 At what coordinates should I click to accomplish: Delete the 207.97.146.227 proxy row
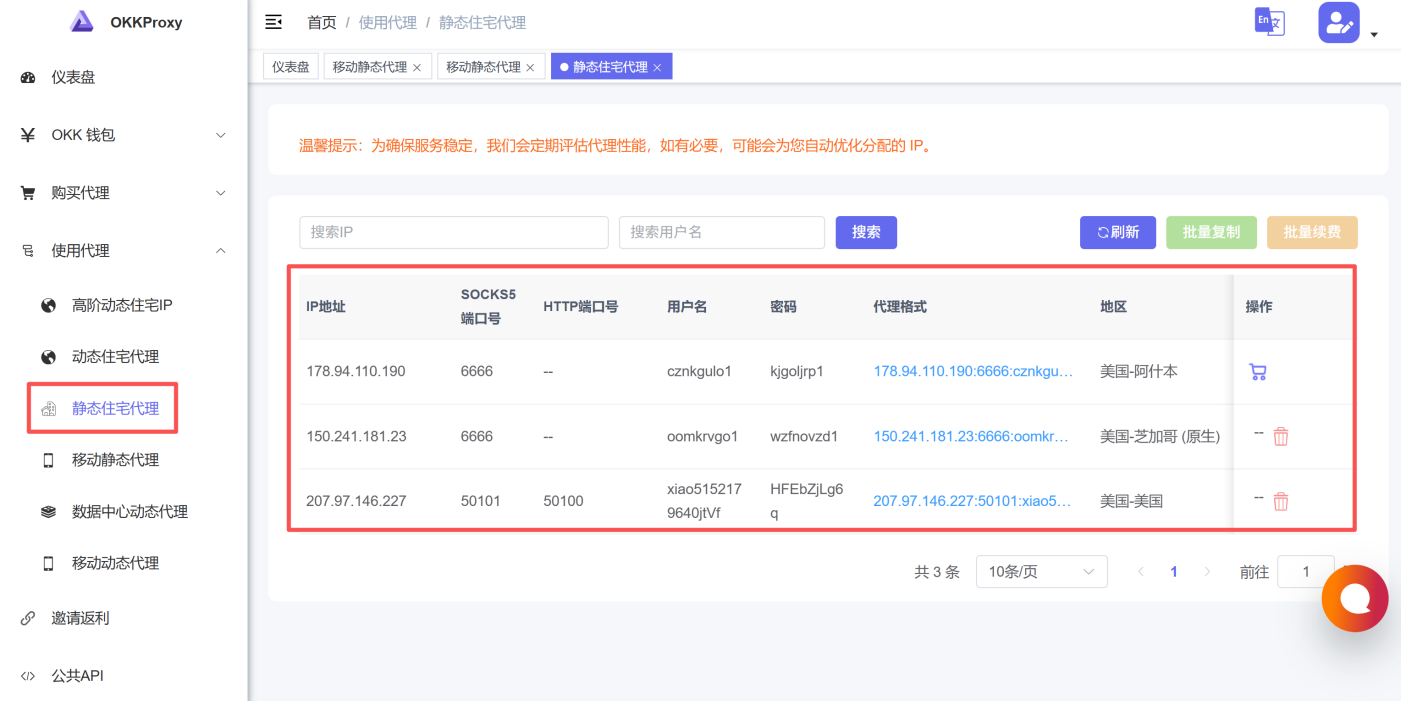click(1281, 501)
